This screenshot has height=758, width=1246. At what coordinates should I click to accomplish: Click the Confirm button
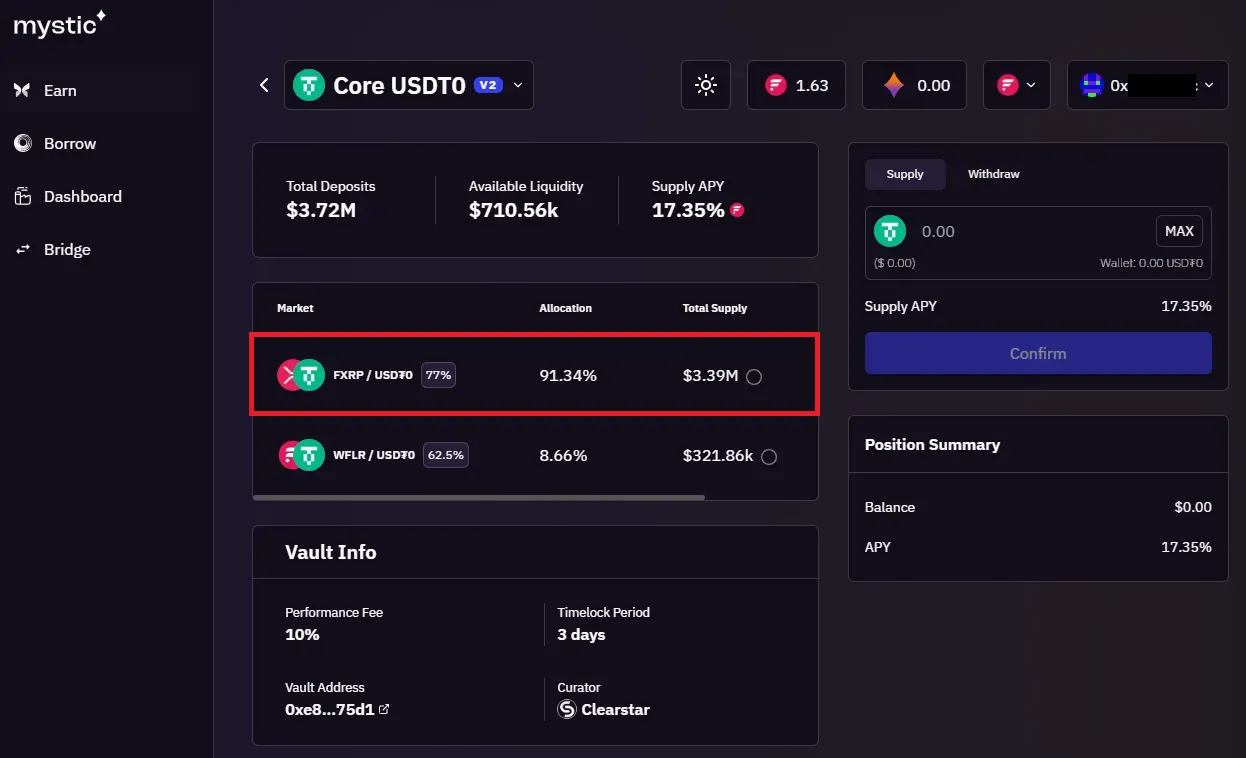click(x=1038, y=353)
